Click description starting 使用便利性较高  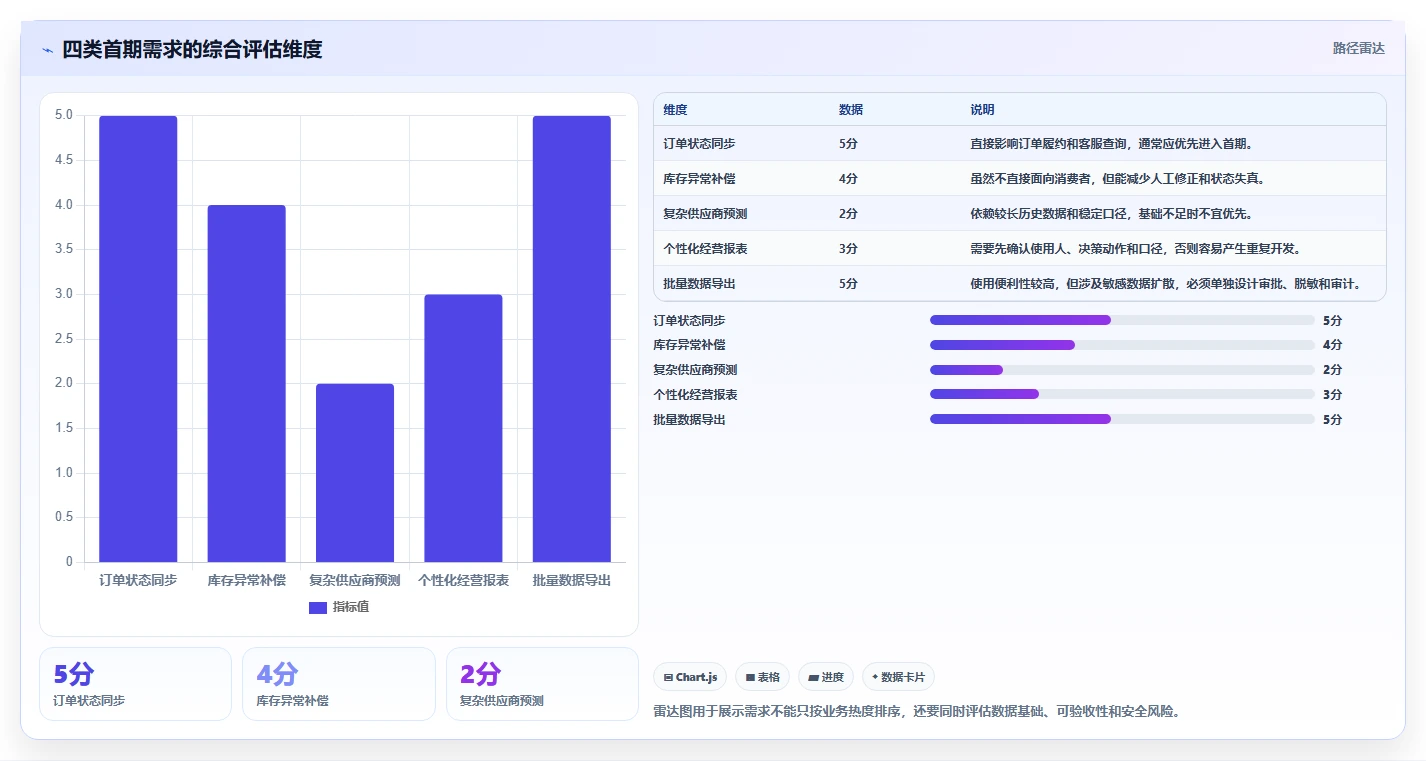pos(1165,284)
